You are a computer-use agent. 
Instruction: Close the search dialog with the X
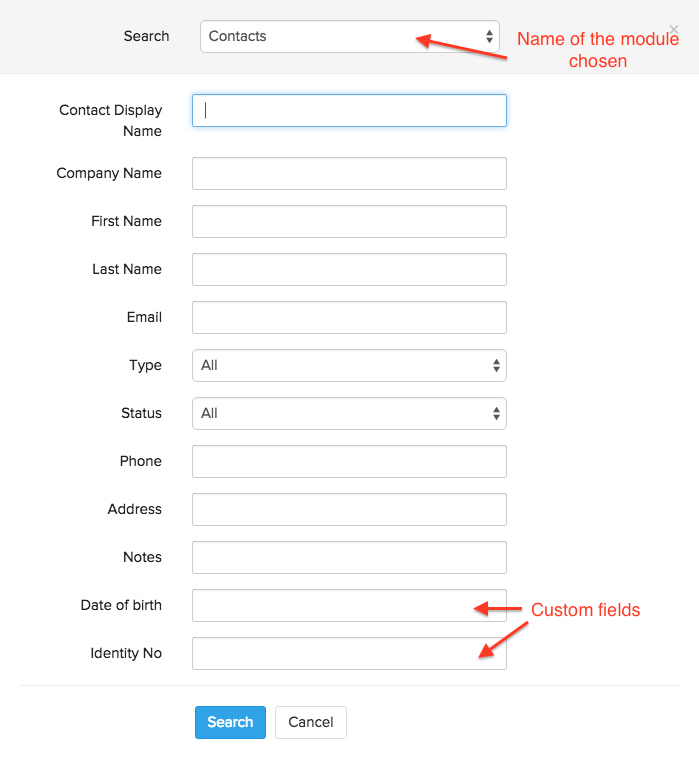coord(673,30)
